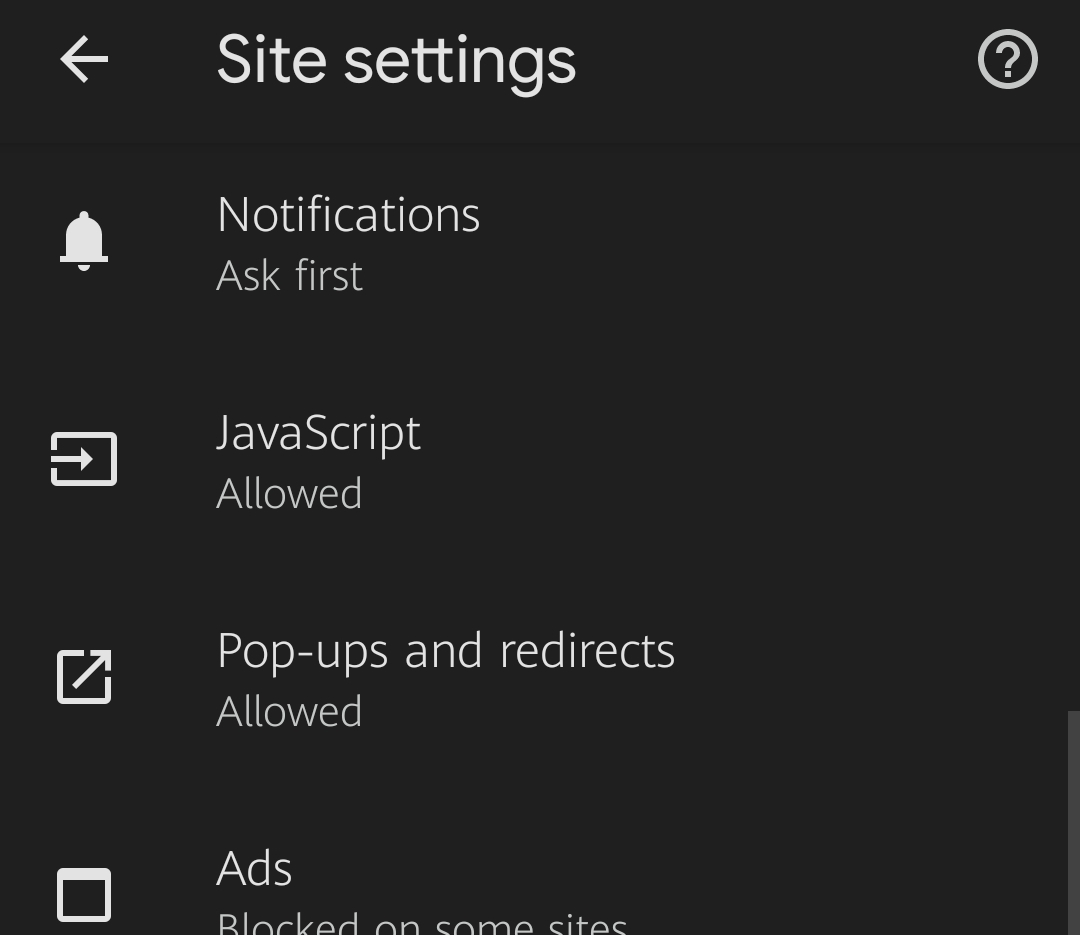Select the 'Allowed' status under JavaScript
This screenshot has width=1080, height=935.
point(289,493)
